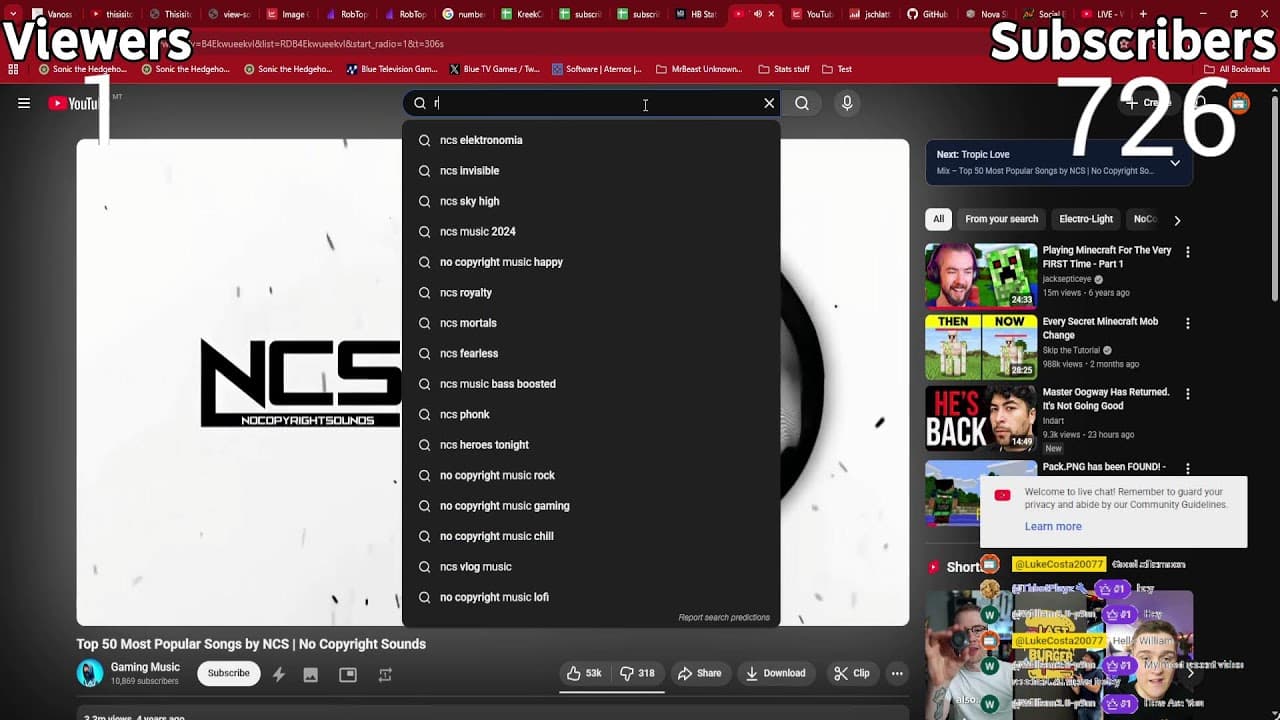Viewport: 1280px width, 720px height.
Task: Open options for 'Every Secret Minecraft Mob Change'
Action: (x=1188, y=324)
